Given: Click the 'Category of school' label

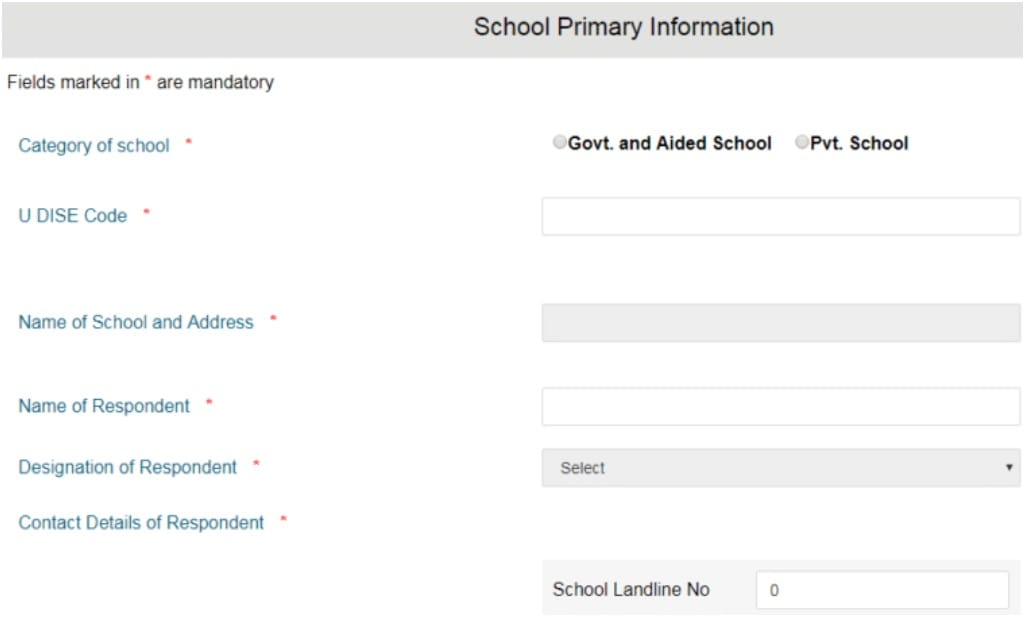Looking at the screenshot, I should point(94,146).
